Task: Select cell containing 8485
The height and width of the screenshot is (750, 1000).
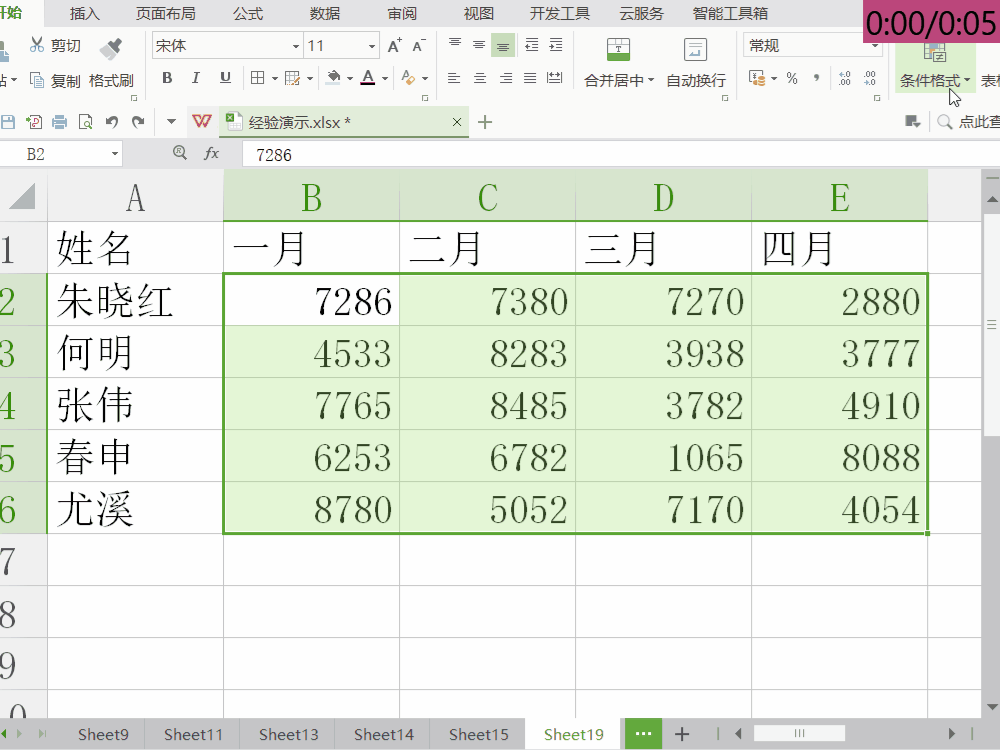Action: (x=487, y=404)
